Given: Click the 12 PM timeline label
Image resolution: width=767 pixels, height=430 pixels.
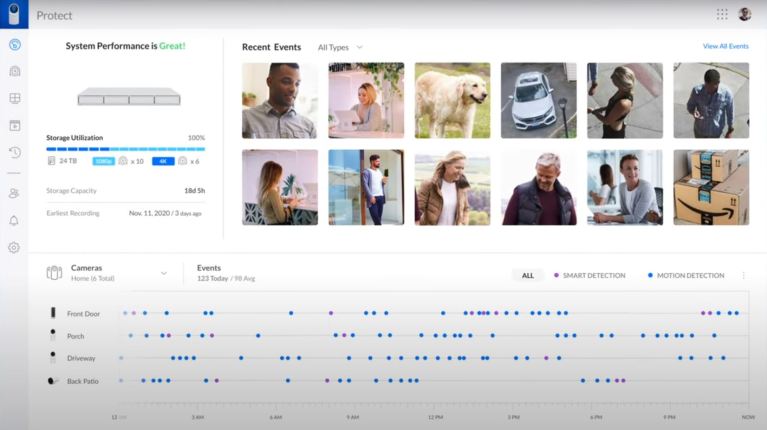Looking at the screenshot, I should [435, 417].
